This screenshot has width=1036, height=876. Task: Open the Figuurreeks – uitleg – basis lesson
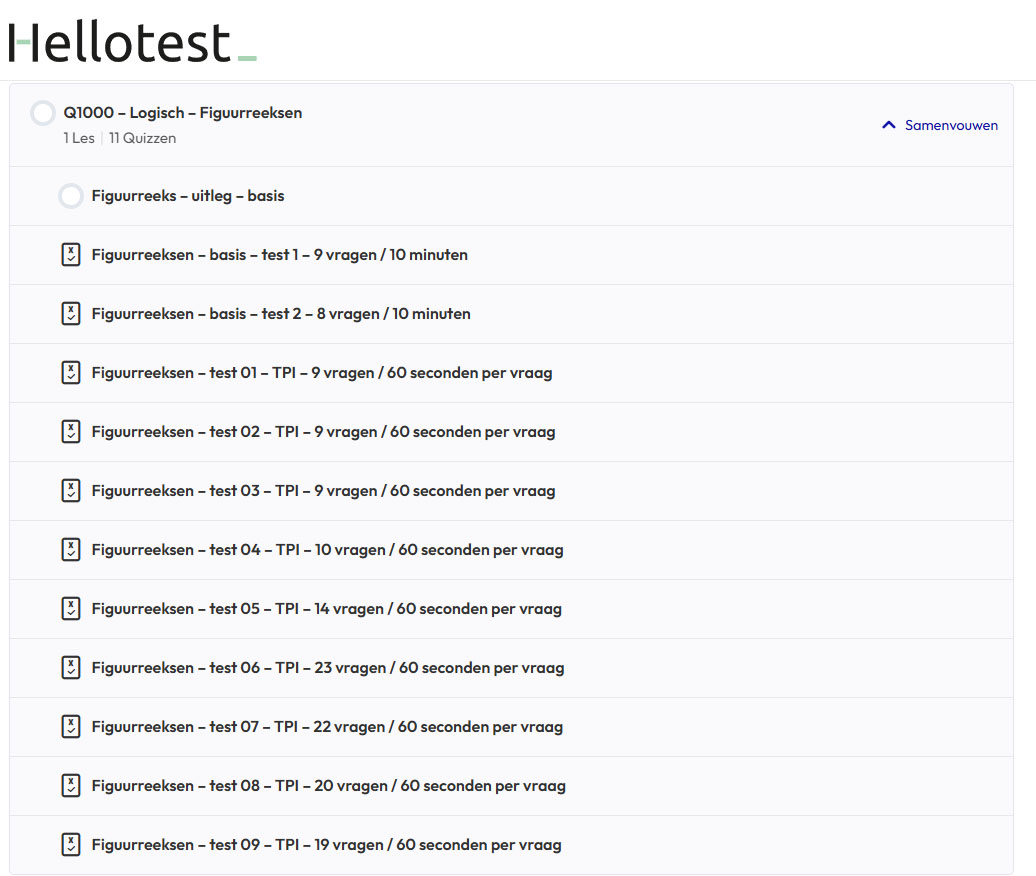tap(188, 196)
